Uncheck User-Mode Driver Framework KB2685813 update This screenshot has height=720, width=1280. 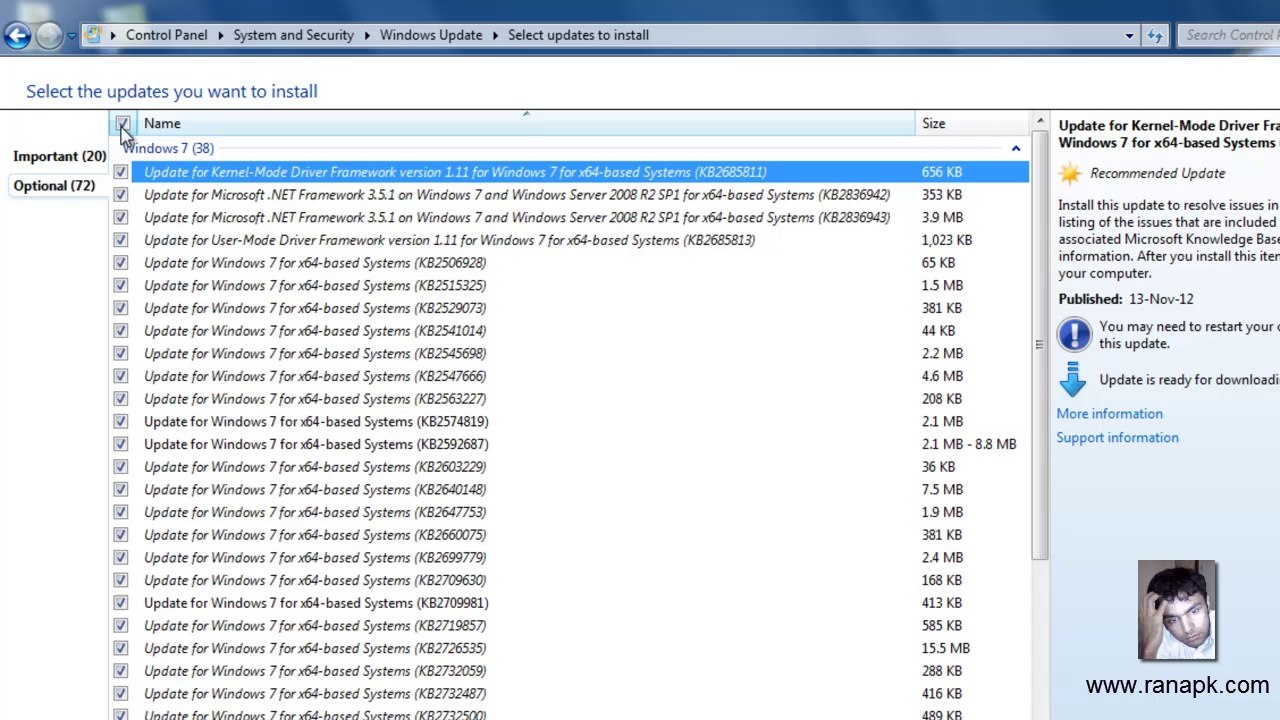click(x=121, y=240)
